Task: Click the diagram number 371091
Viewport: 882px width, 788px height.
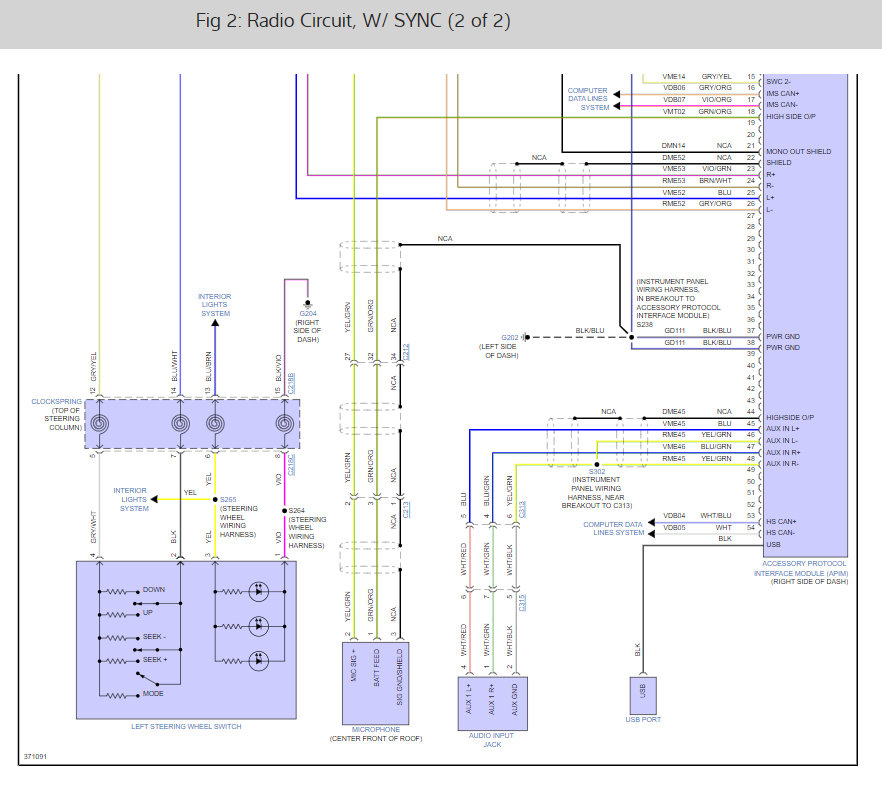Action: [x=35, y=757]
